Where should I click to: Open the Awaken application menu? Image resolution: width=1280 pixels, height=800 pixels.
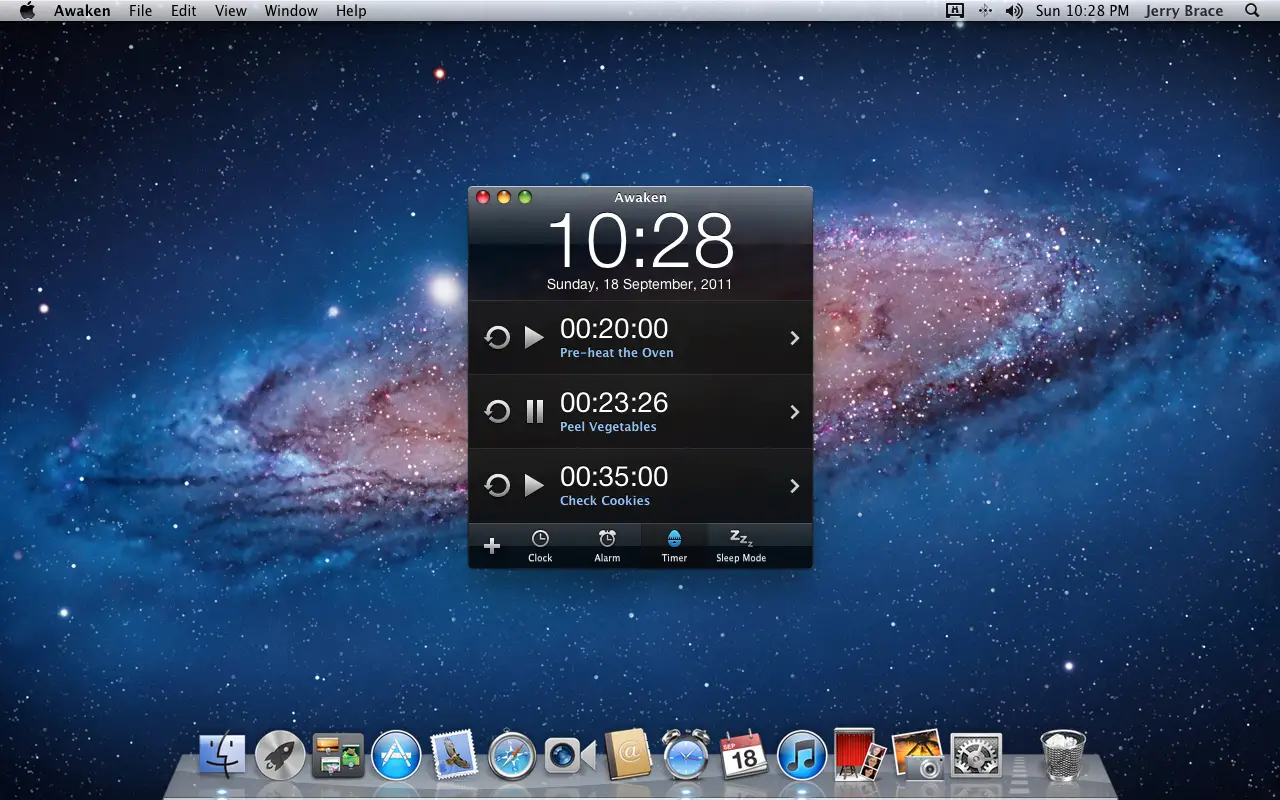[82, 11]
